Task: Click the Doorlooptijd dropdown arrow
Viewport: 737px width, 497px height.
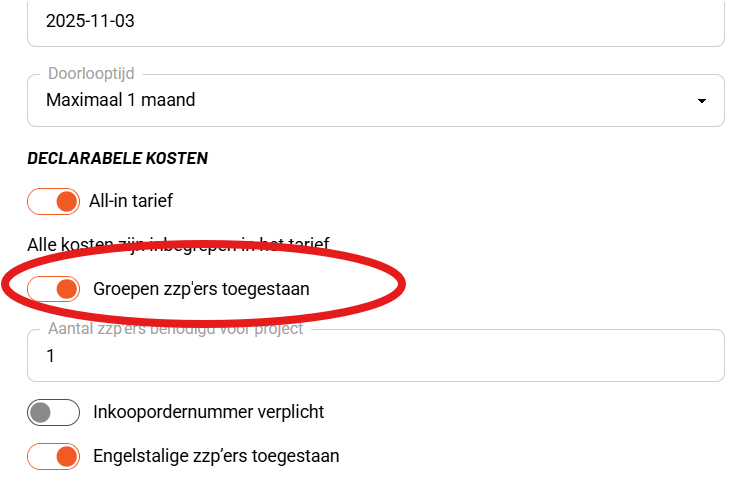Action: click(702, 101)
